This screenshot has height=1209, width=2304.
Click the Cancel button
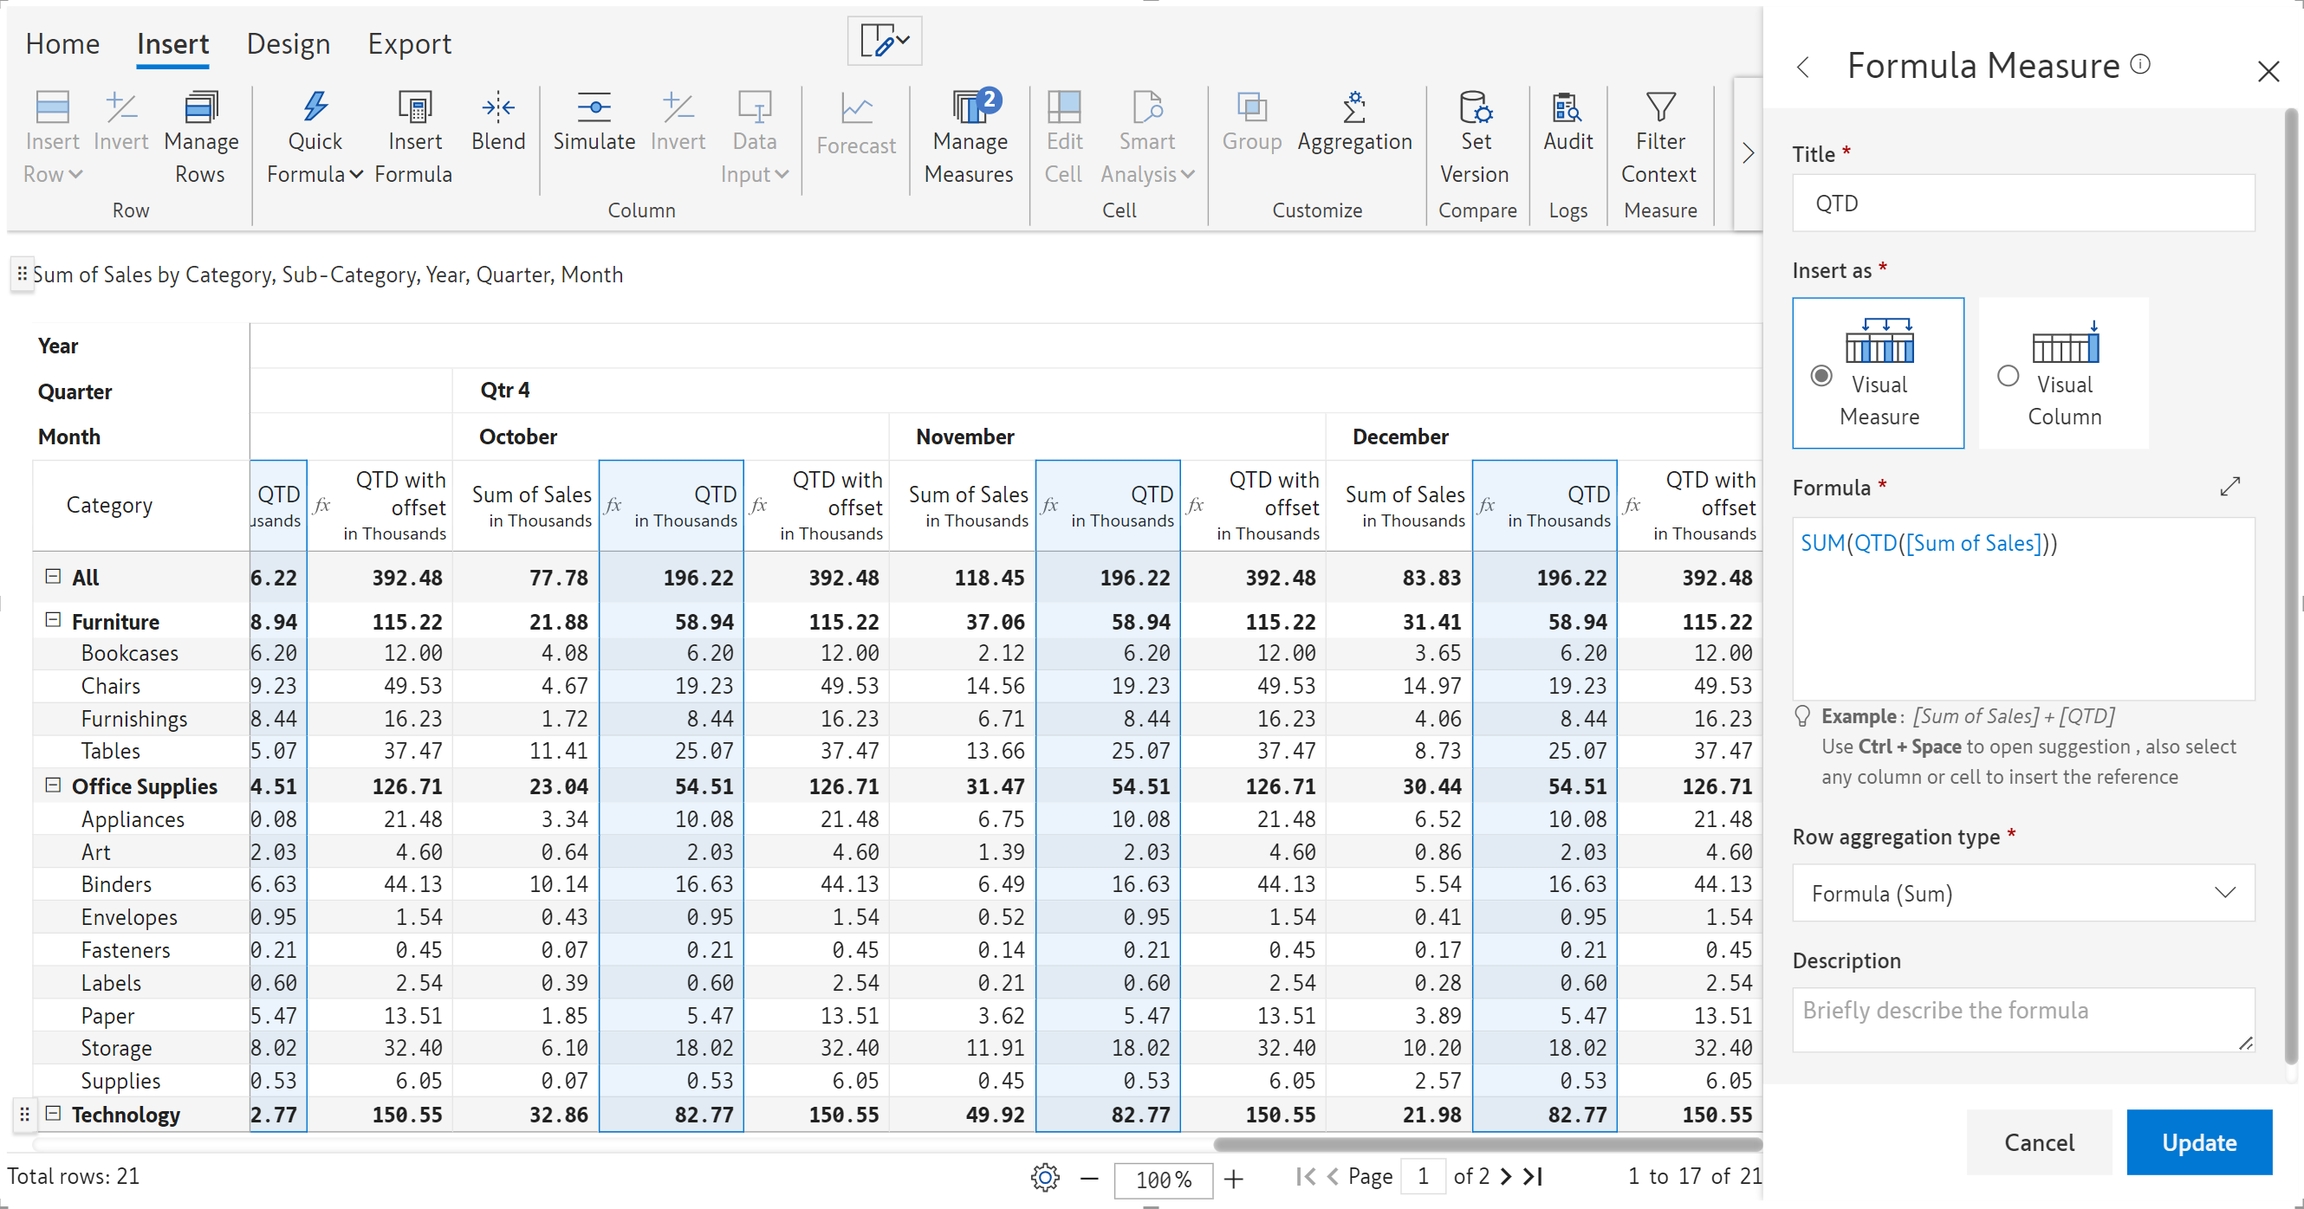[2039, 1142]
